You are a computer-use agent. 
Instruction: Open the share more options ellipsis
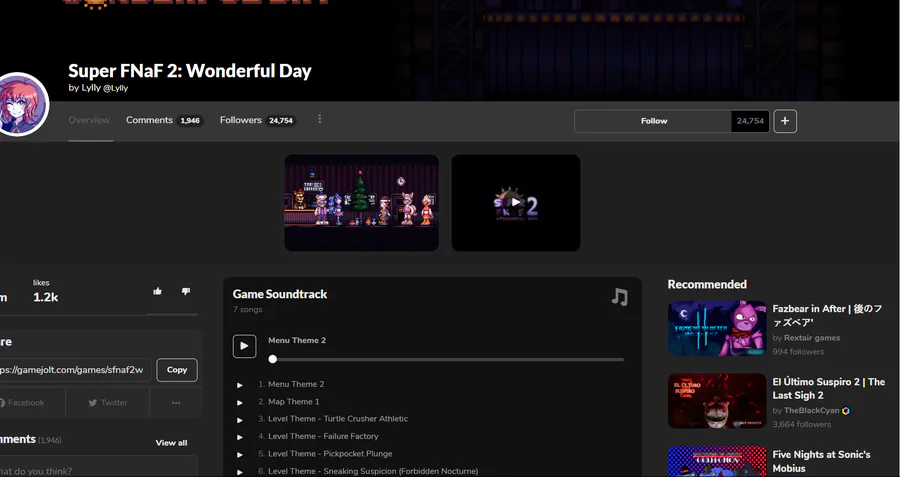tap(176, 403)
